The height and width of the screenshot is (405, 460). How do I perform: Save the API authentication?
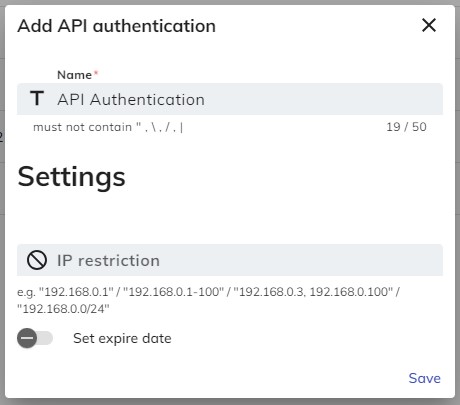(x=424, y=378)
